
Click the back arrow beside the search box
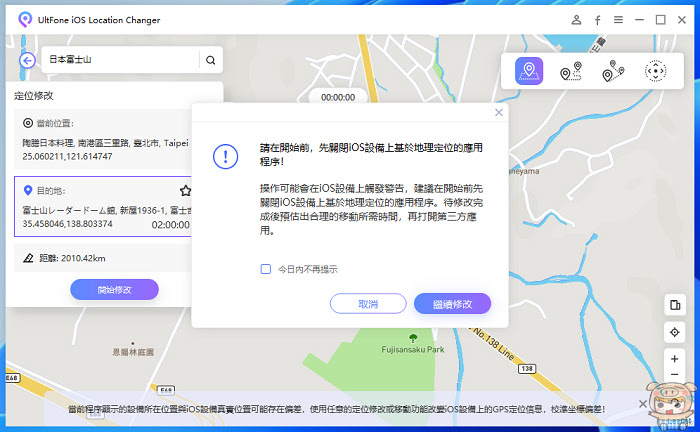click(28, 60)
